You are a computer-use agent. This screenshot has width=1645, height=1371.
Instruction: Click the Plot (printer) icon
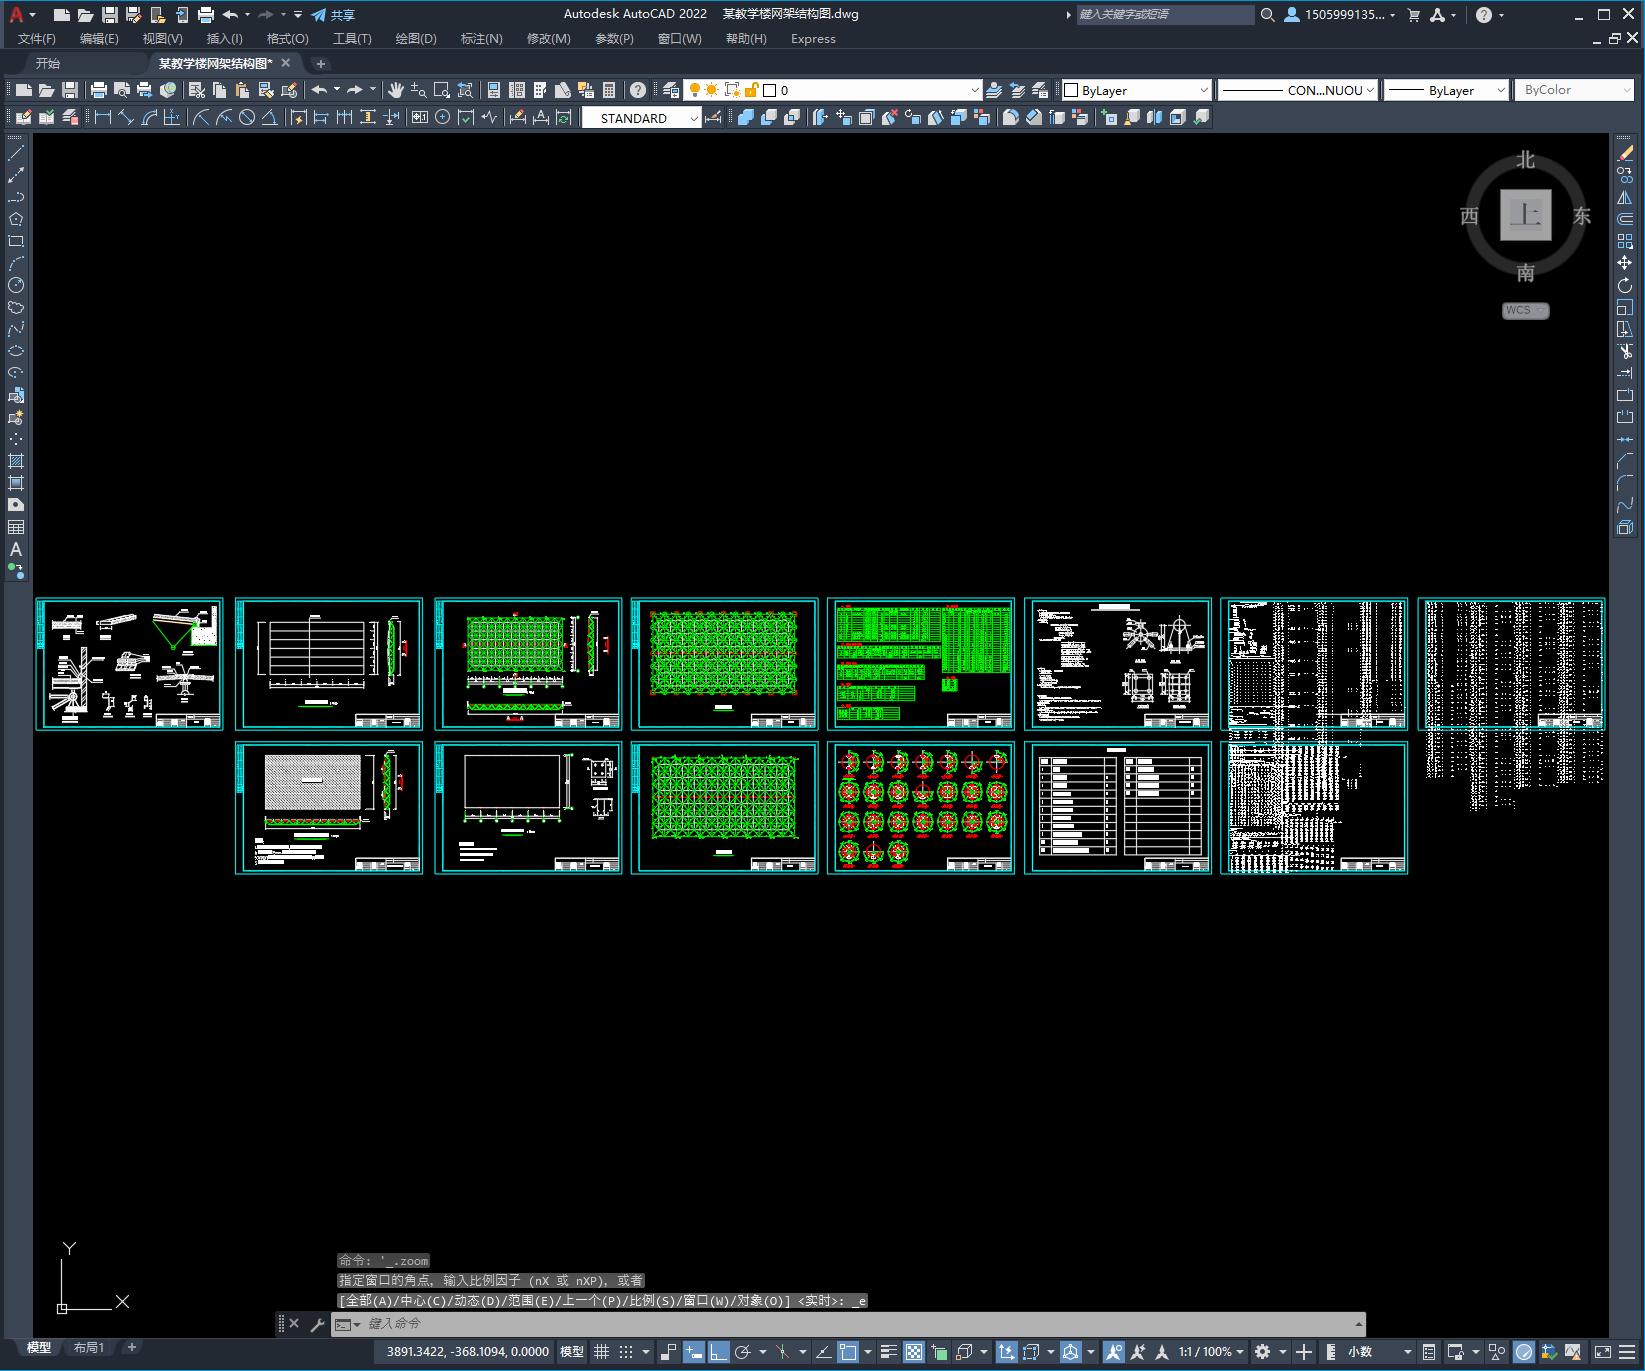[x=99, y=90]
